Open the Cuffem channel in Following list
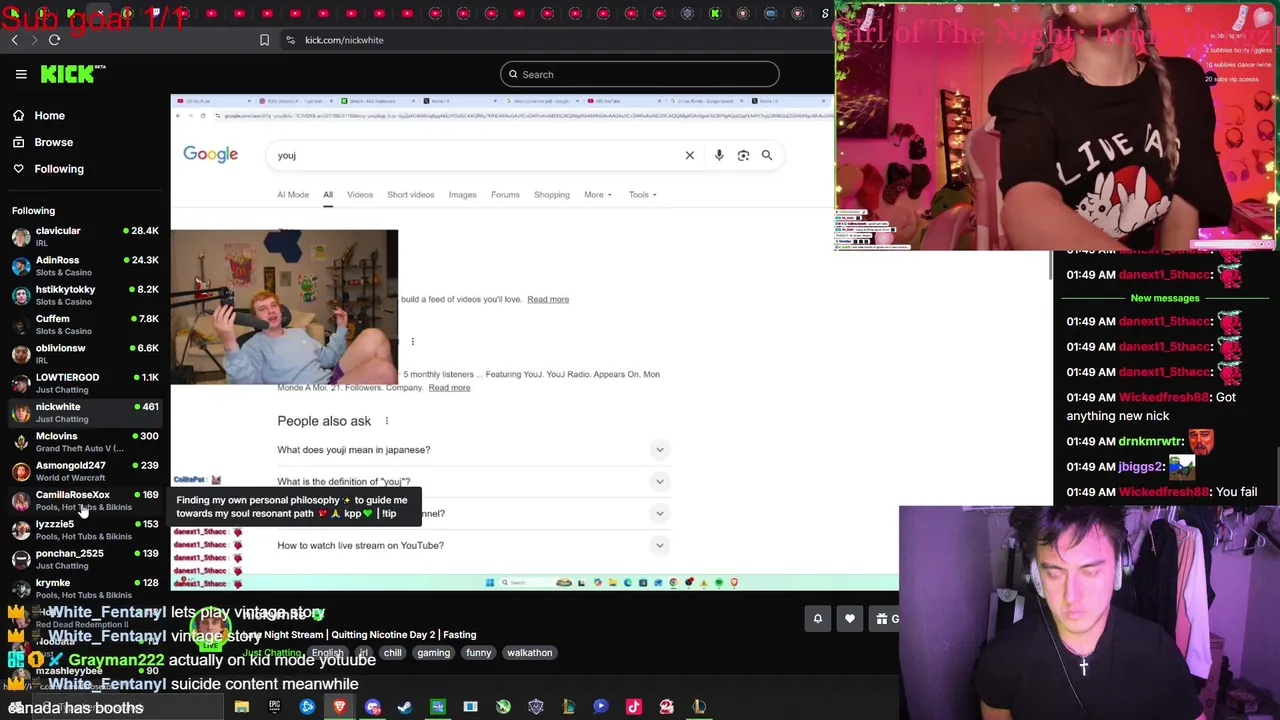1280x720 pixels. tap(85, 325)
